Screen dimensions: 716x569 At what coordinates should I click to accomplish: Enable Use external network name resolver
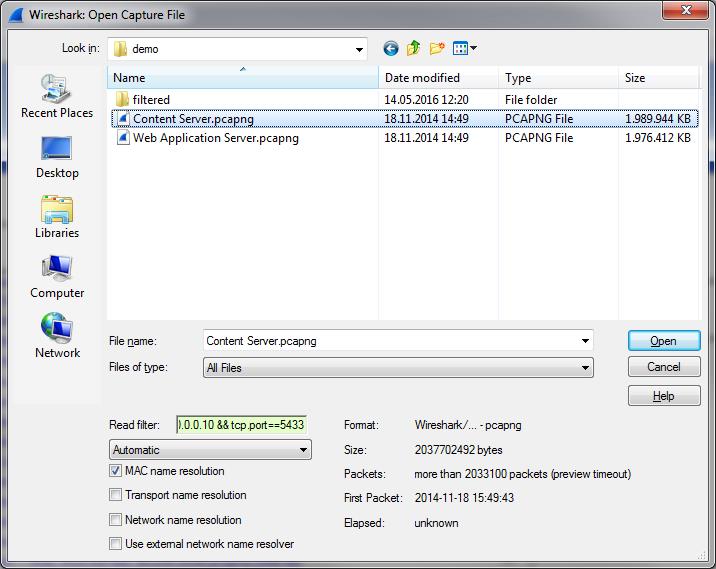(x=116, y=544)
